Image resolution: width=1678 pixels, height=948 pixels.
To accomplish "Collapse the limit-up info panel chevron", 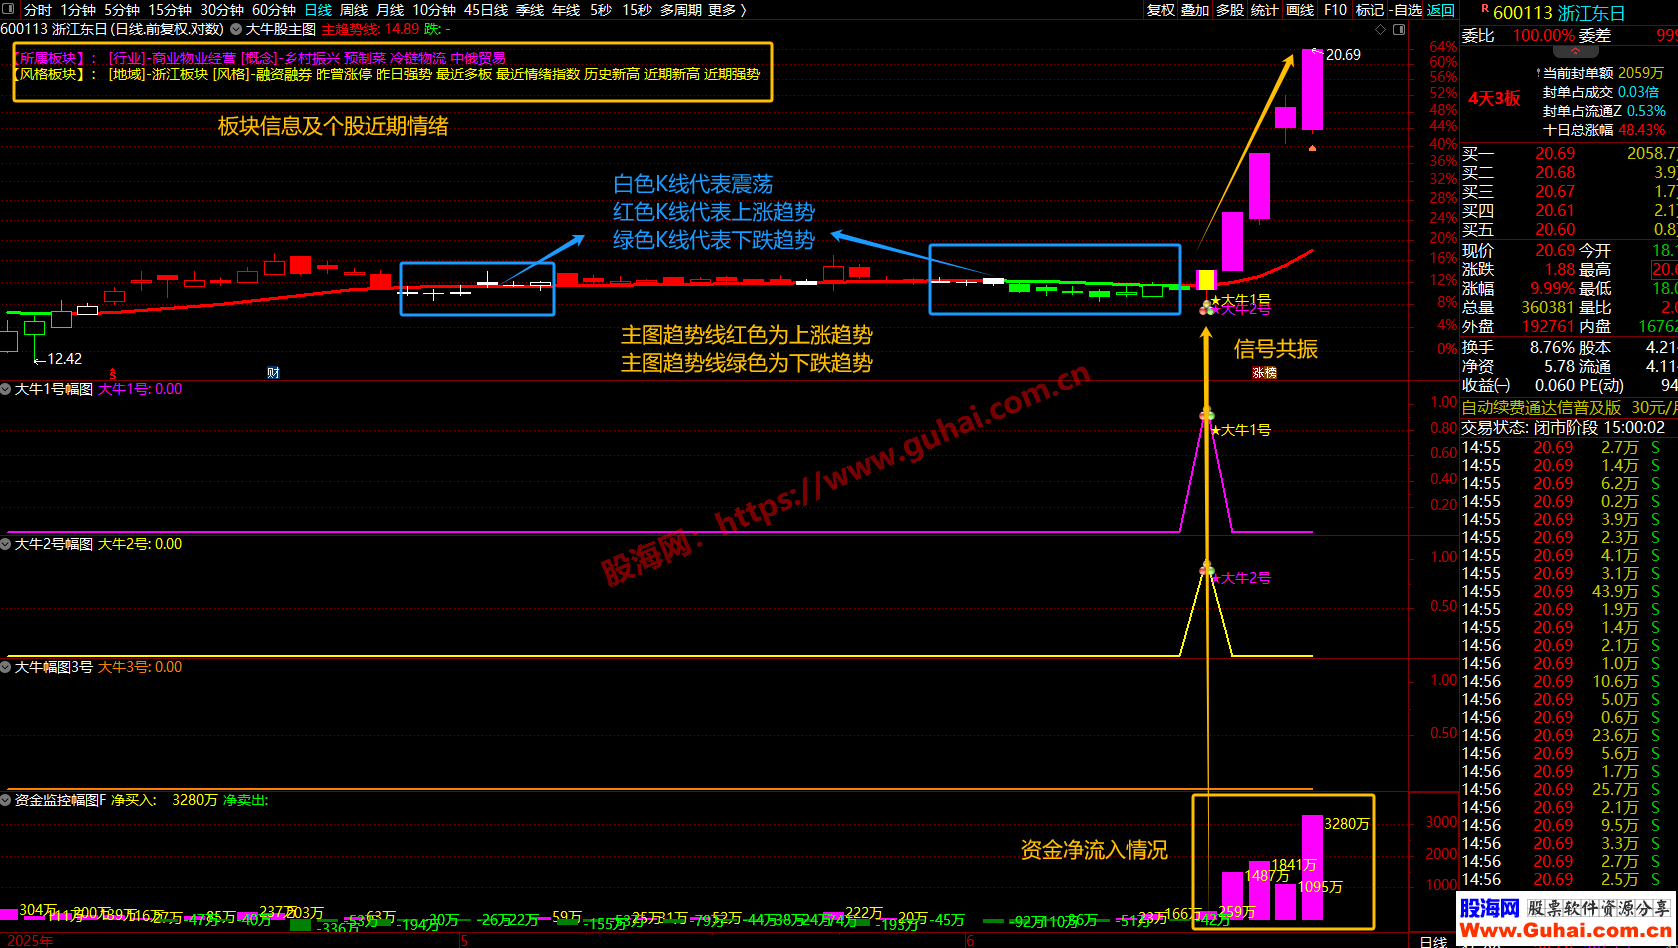I will [x=1575, y=50].
